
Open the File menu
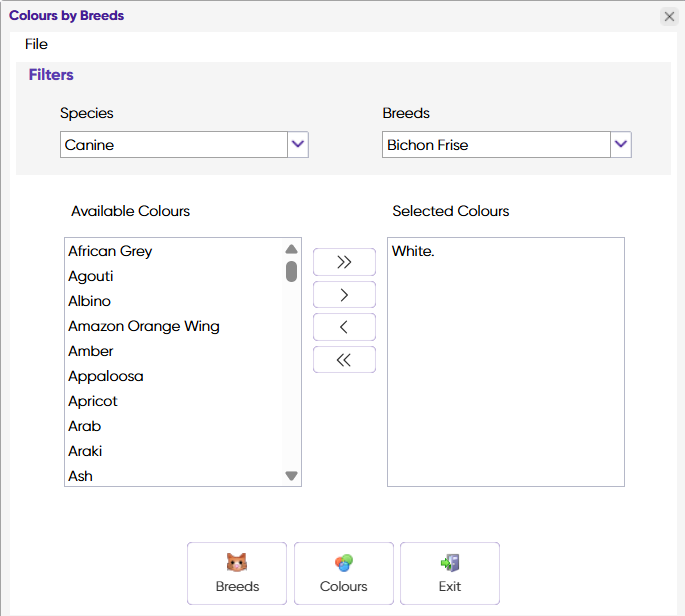37,44
